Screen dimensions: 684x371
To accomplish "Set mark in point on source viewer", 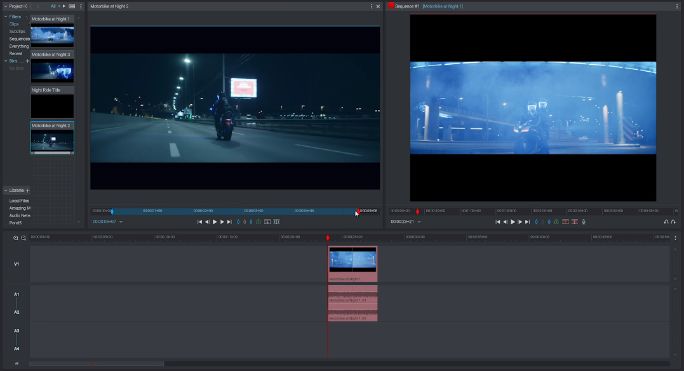I will tap(238, 222).
